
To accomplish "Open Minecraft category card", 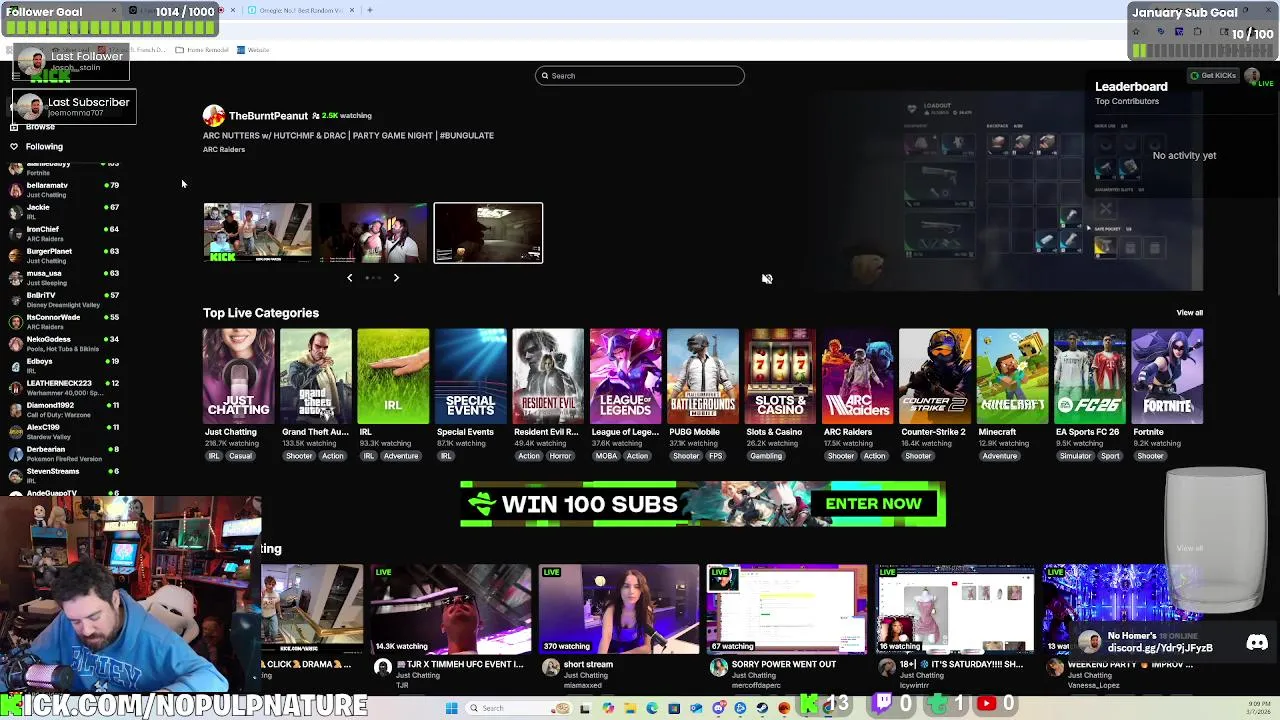I will (1013, 375).
